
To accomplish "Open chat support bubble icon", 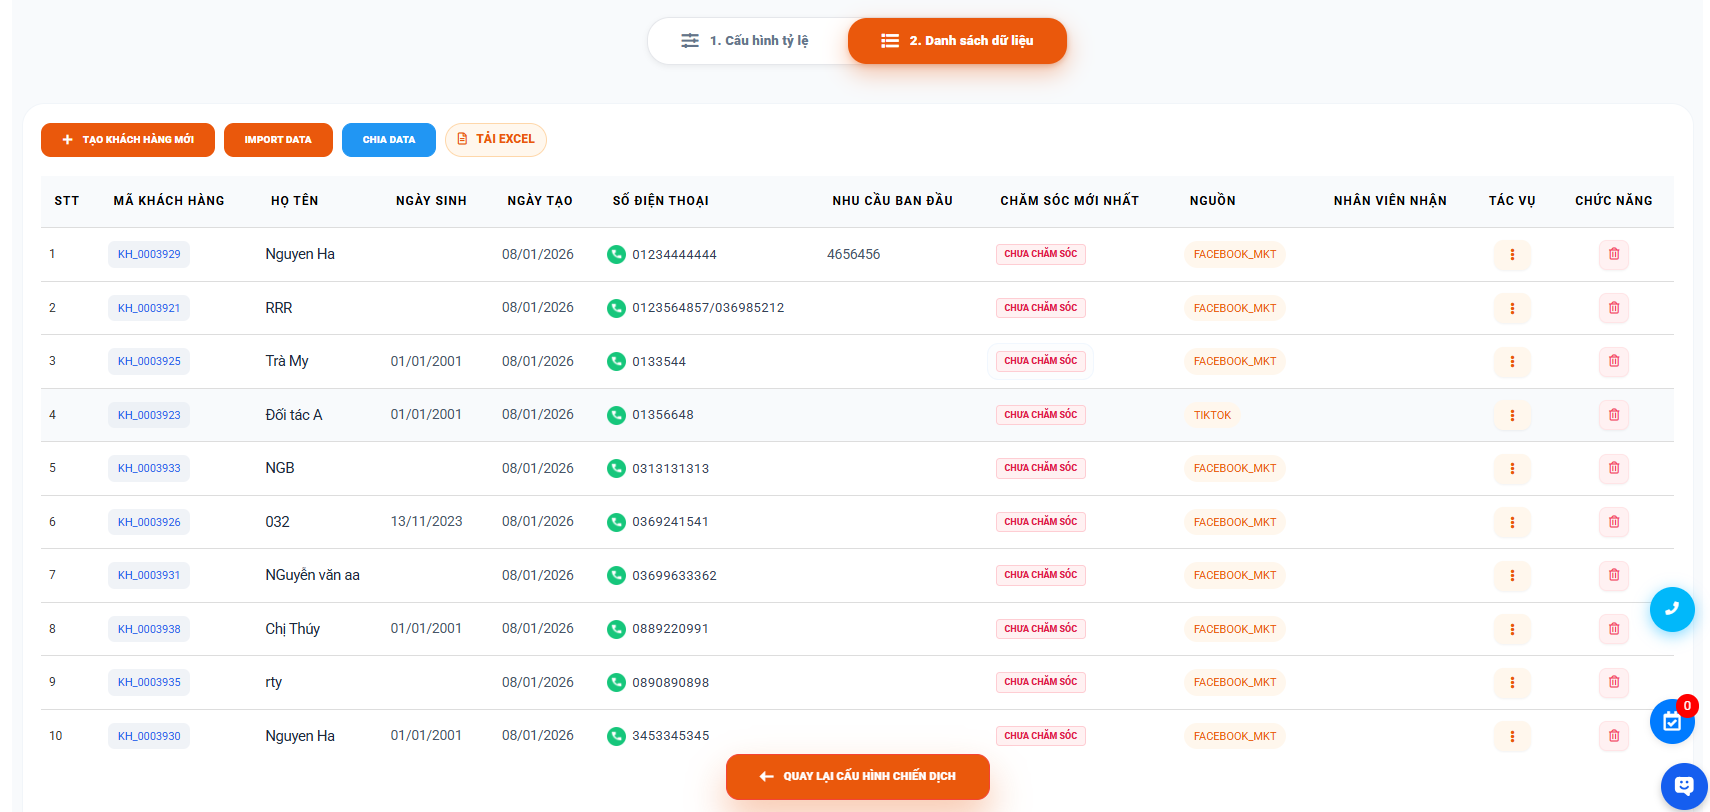I will tap(1683, 786).
